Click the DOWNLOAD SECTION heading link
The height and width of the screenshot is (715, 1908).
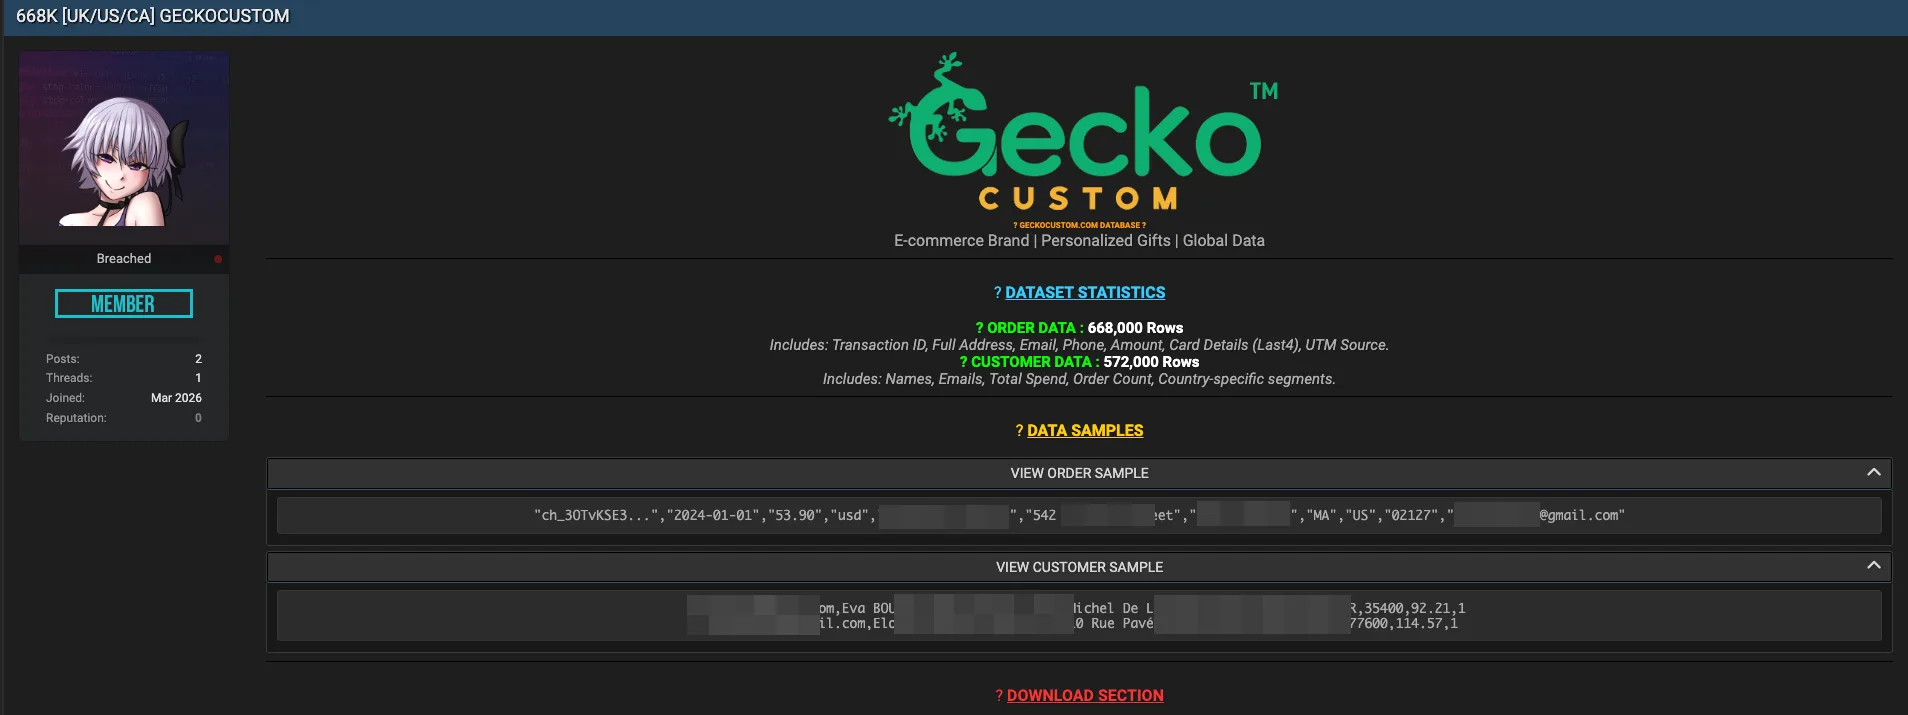tap(1085, 696)
